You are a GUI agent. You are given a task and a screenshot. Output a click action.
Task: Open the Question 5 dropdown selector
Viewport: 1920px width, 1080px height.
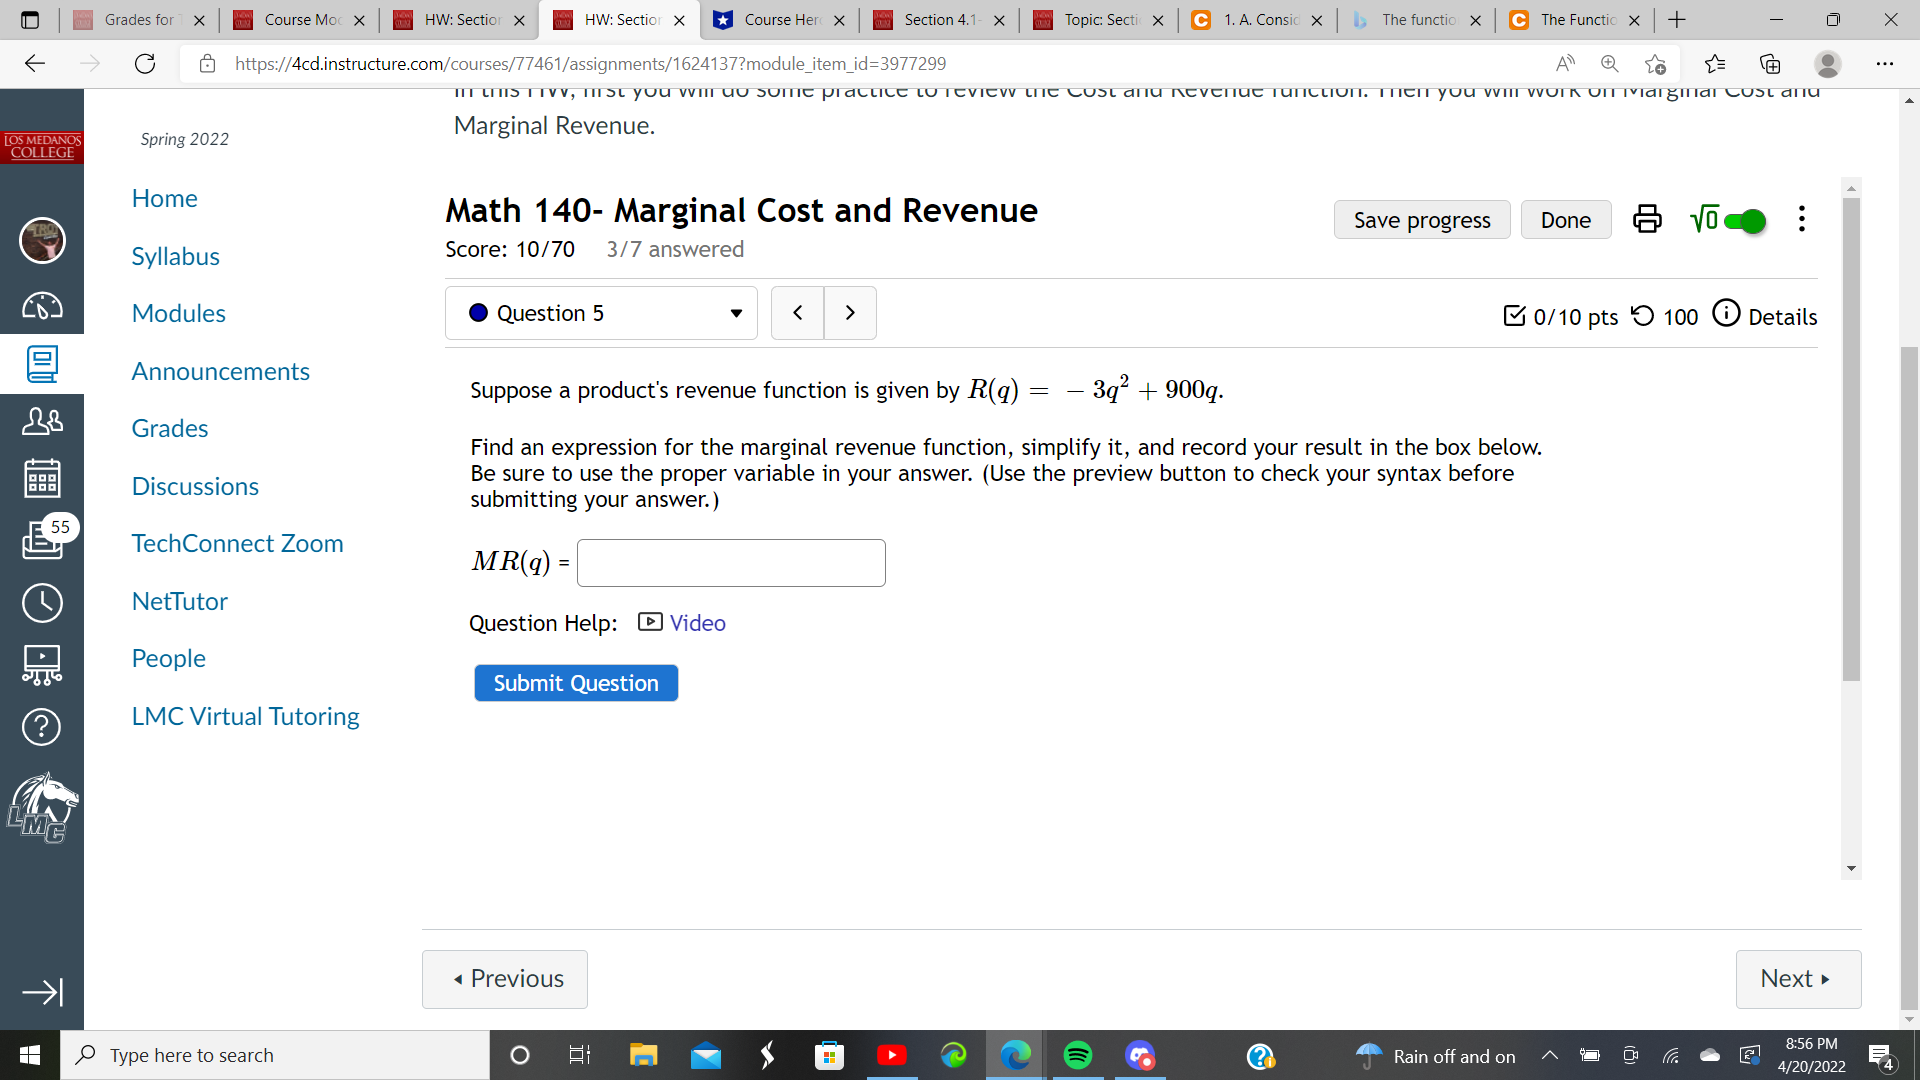[737, 313]
